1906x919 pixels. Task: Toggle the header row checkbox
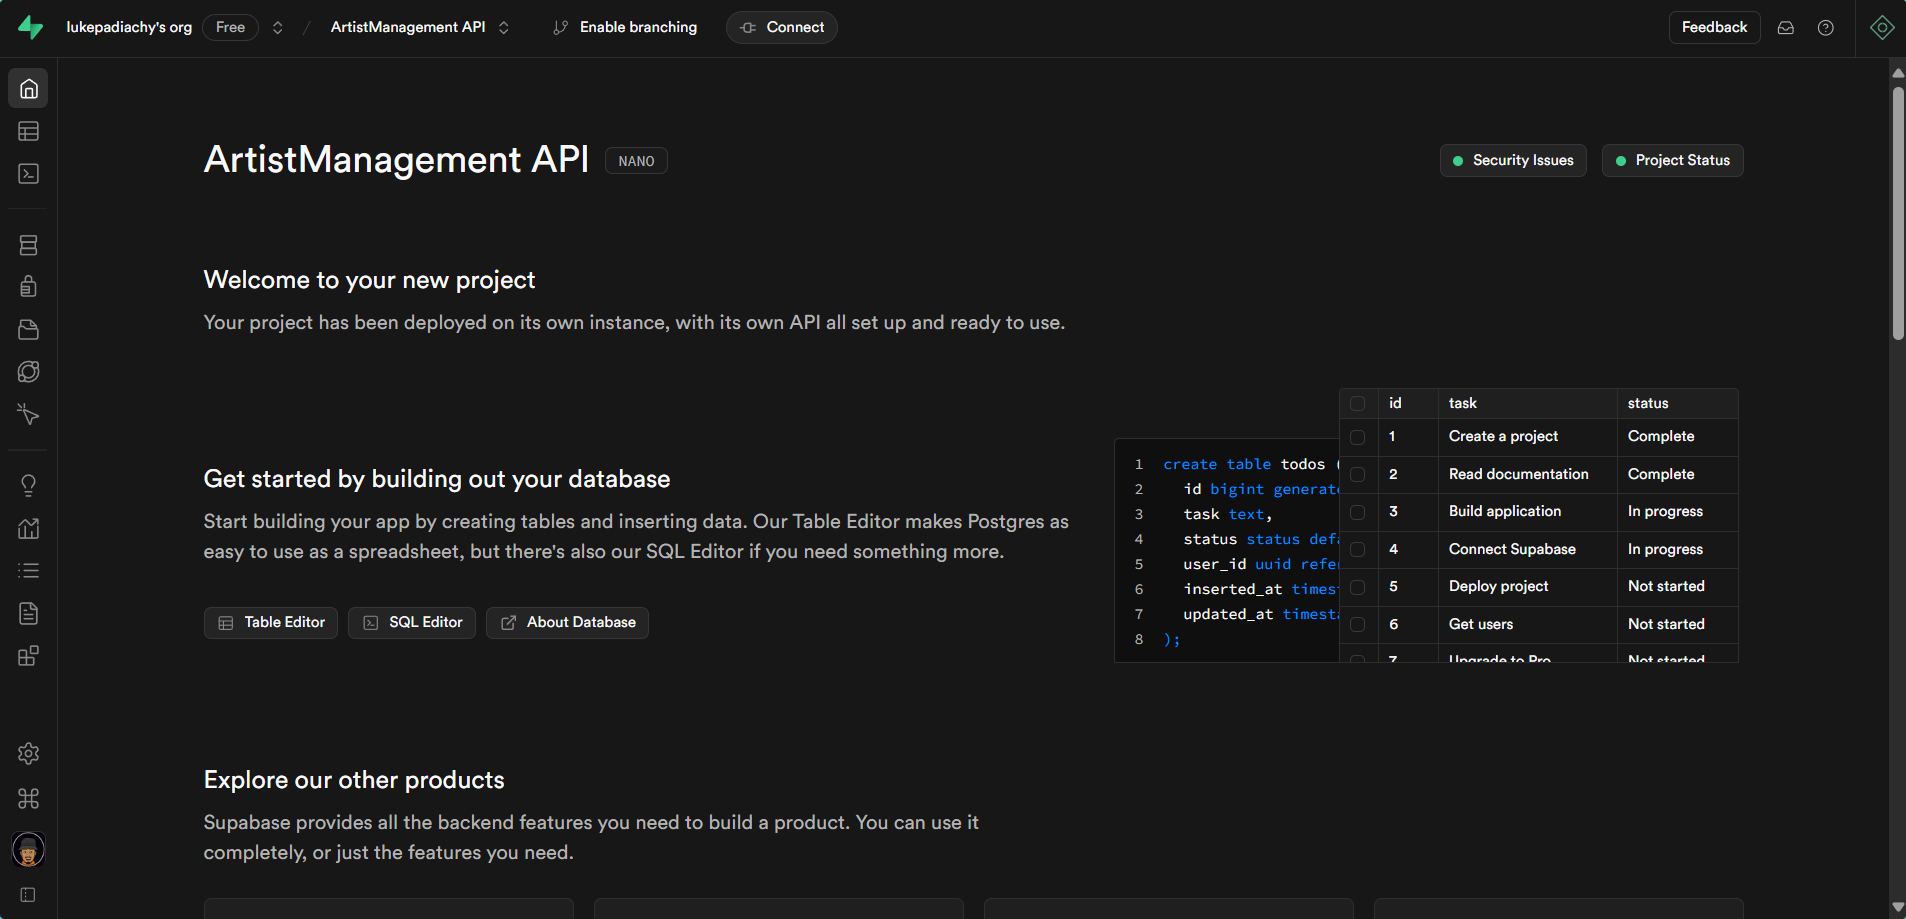tap(1358, 404)
